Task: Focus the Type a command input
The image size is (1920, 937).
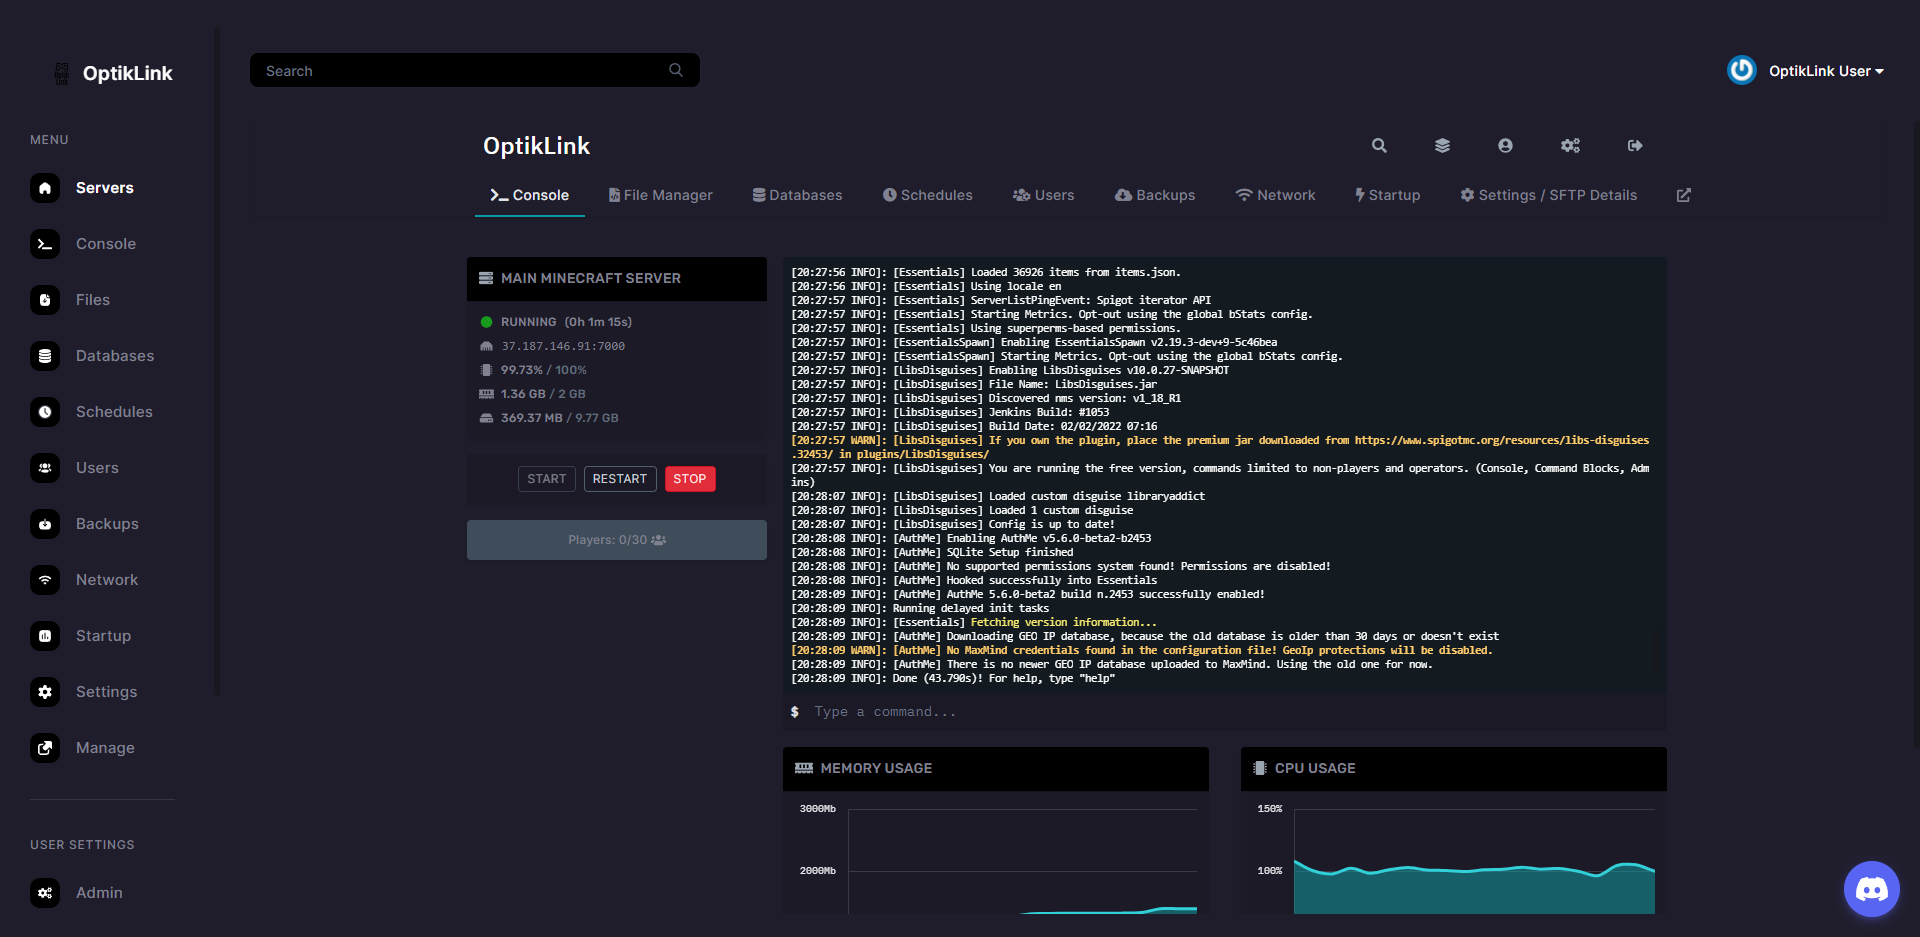Action: click(1225, 712)
